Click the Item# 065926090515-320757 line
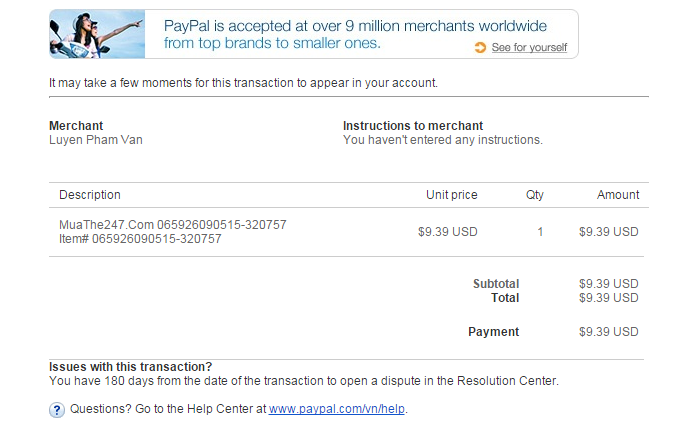Image resolution: width=692 pixels, height=443 pixels. coord(140,239)
